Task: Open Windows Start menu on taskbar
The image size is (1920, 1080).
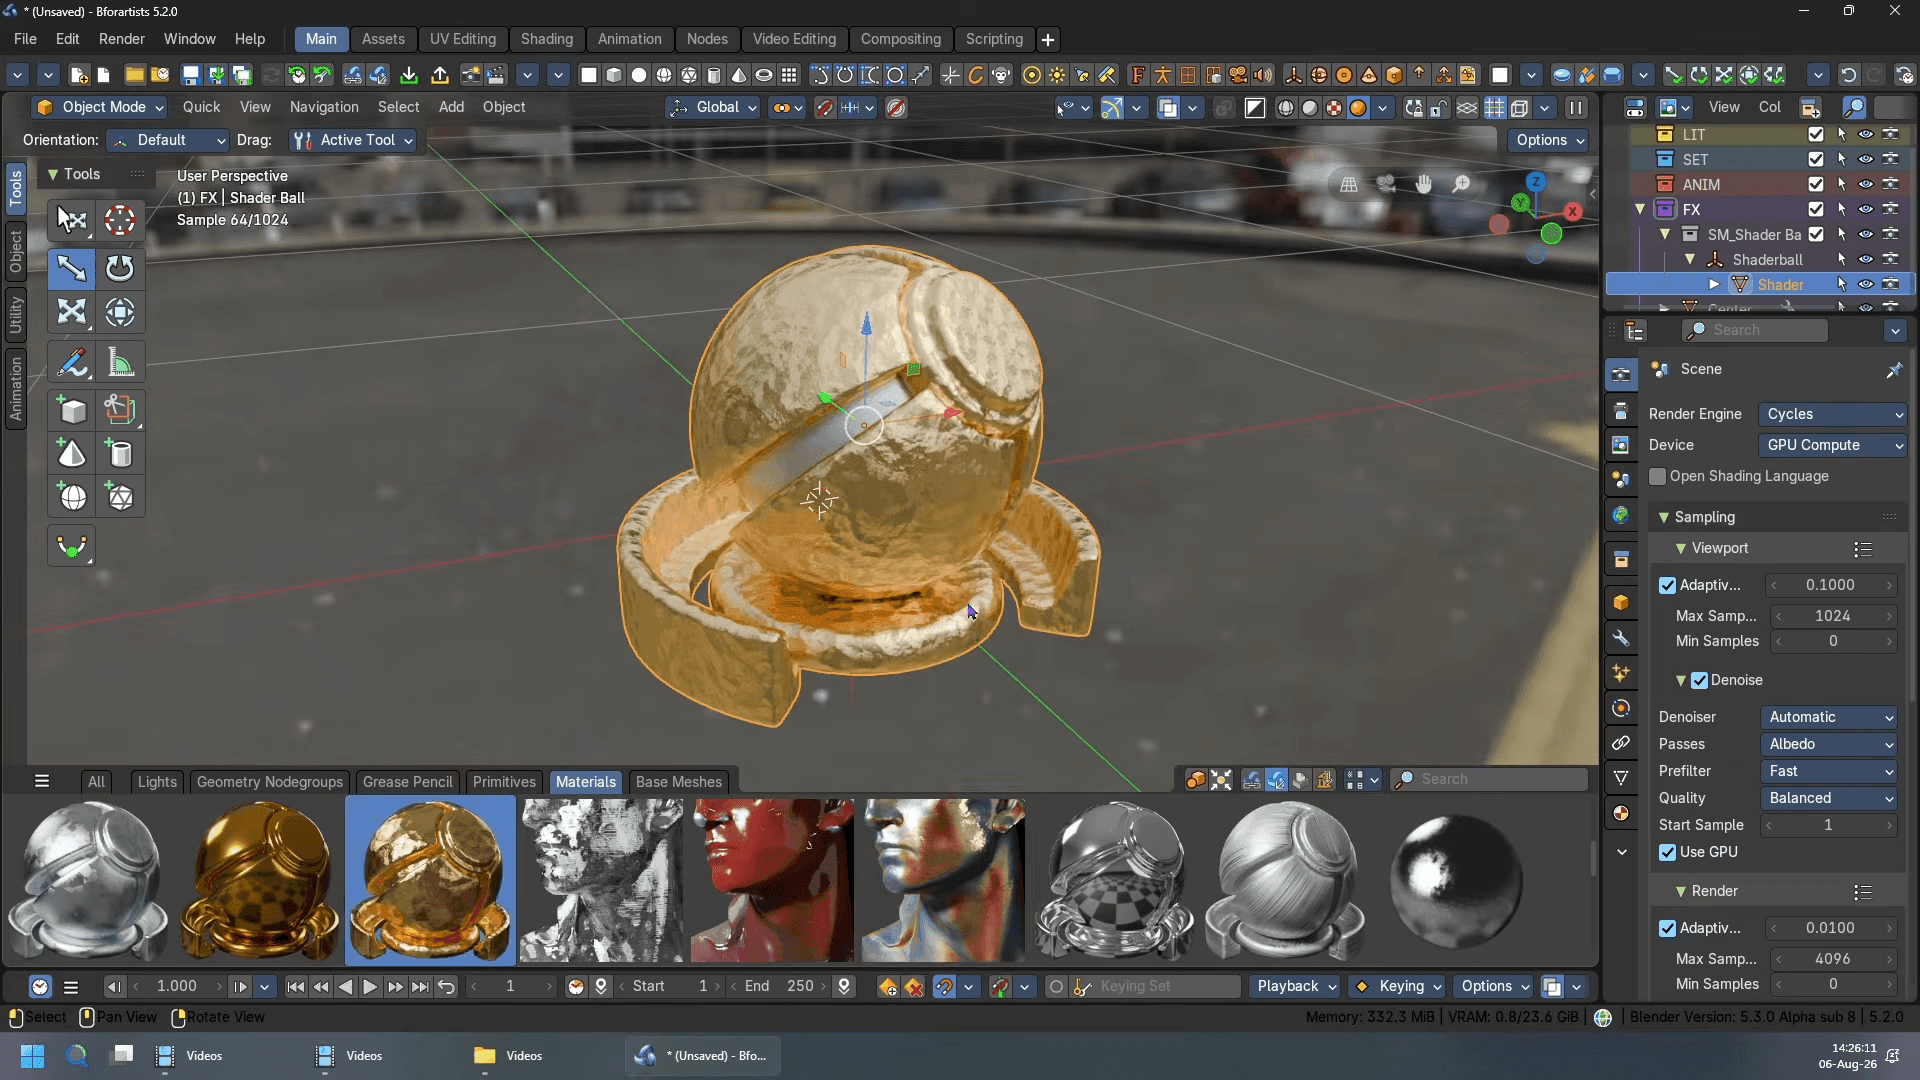Action: click(x=32, y=1056)
